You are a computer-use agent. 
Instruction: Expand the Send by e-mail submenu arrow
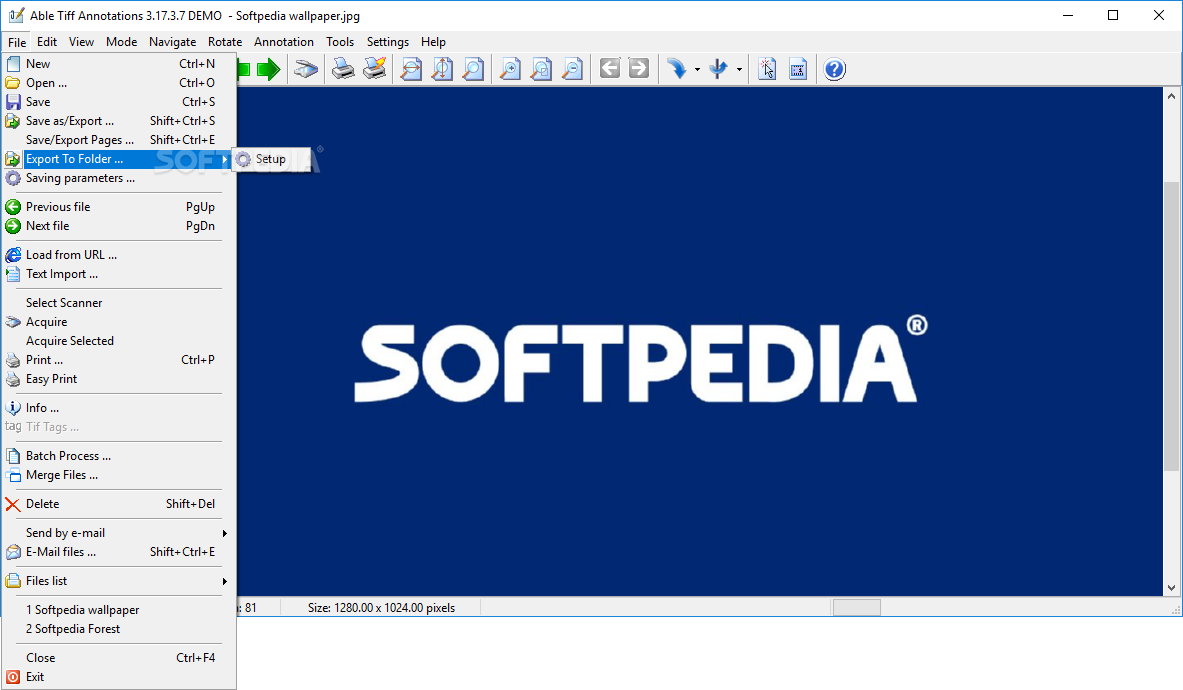click(225, 533)
